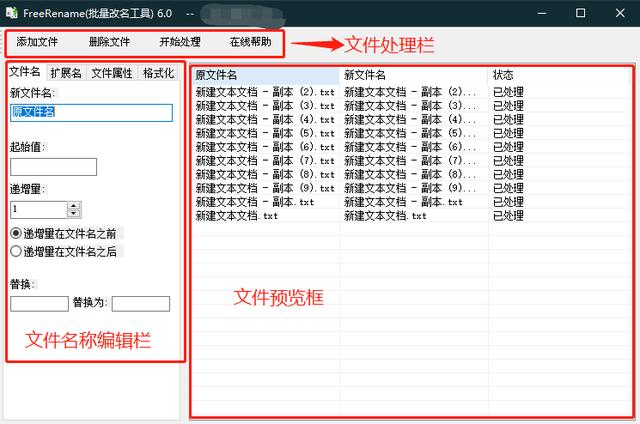
Task: Sort by the 原文件名 column header
Action: [265, 75]
